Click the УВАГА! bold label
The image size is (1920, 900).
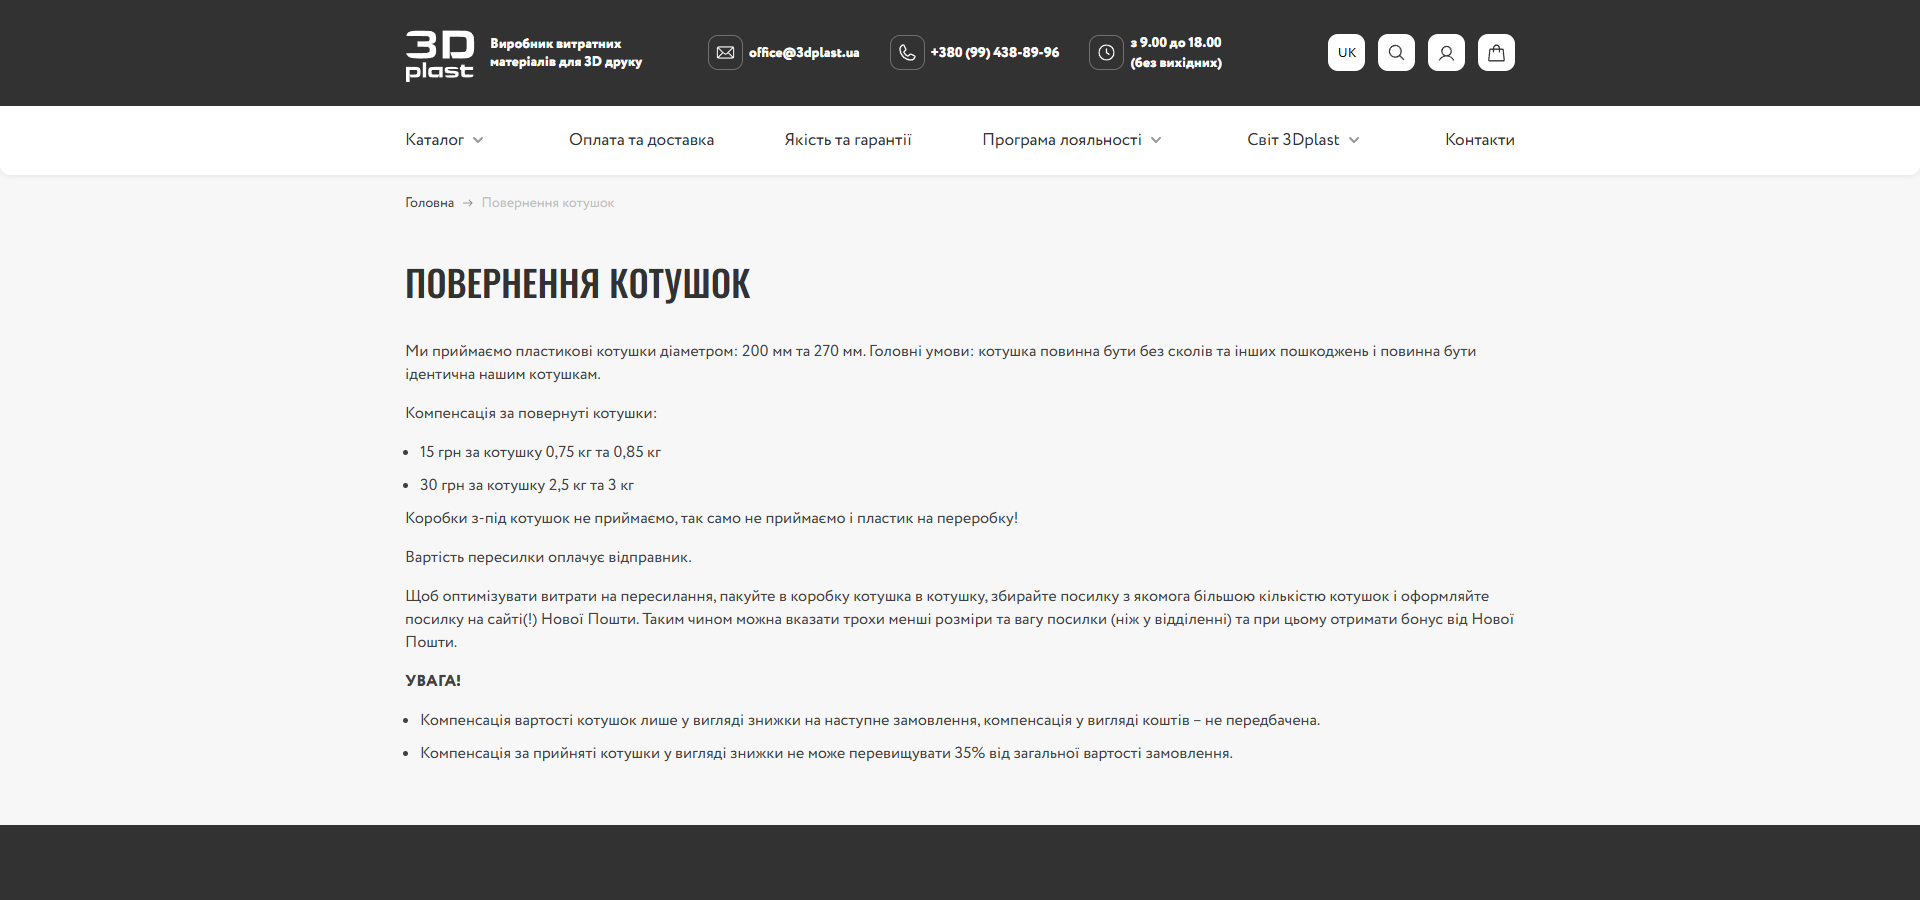click(x=433, y=681)
